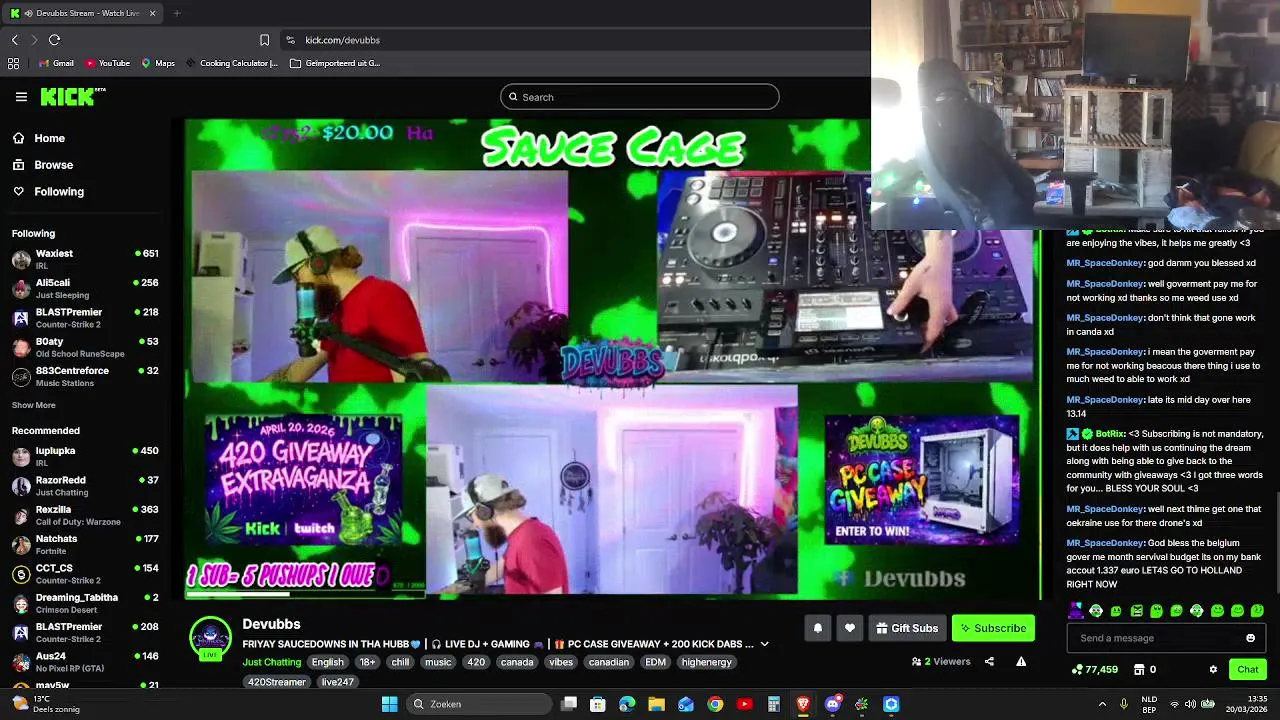Open Calculator from taskbar
The width and height of the screenshot is (1280, 720).
(773, 704)
